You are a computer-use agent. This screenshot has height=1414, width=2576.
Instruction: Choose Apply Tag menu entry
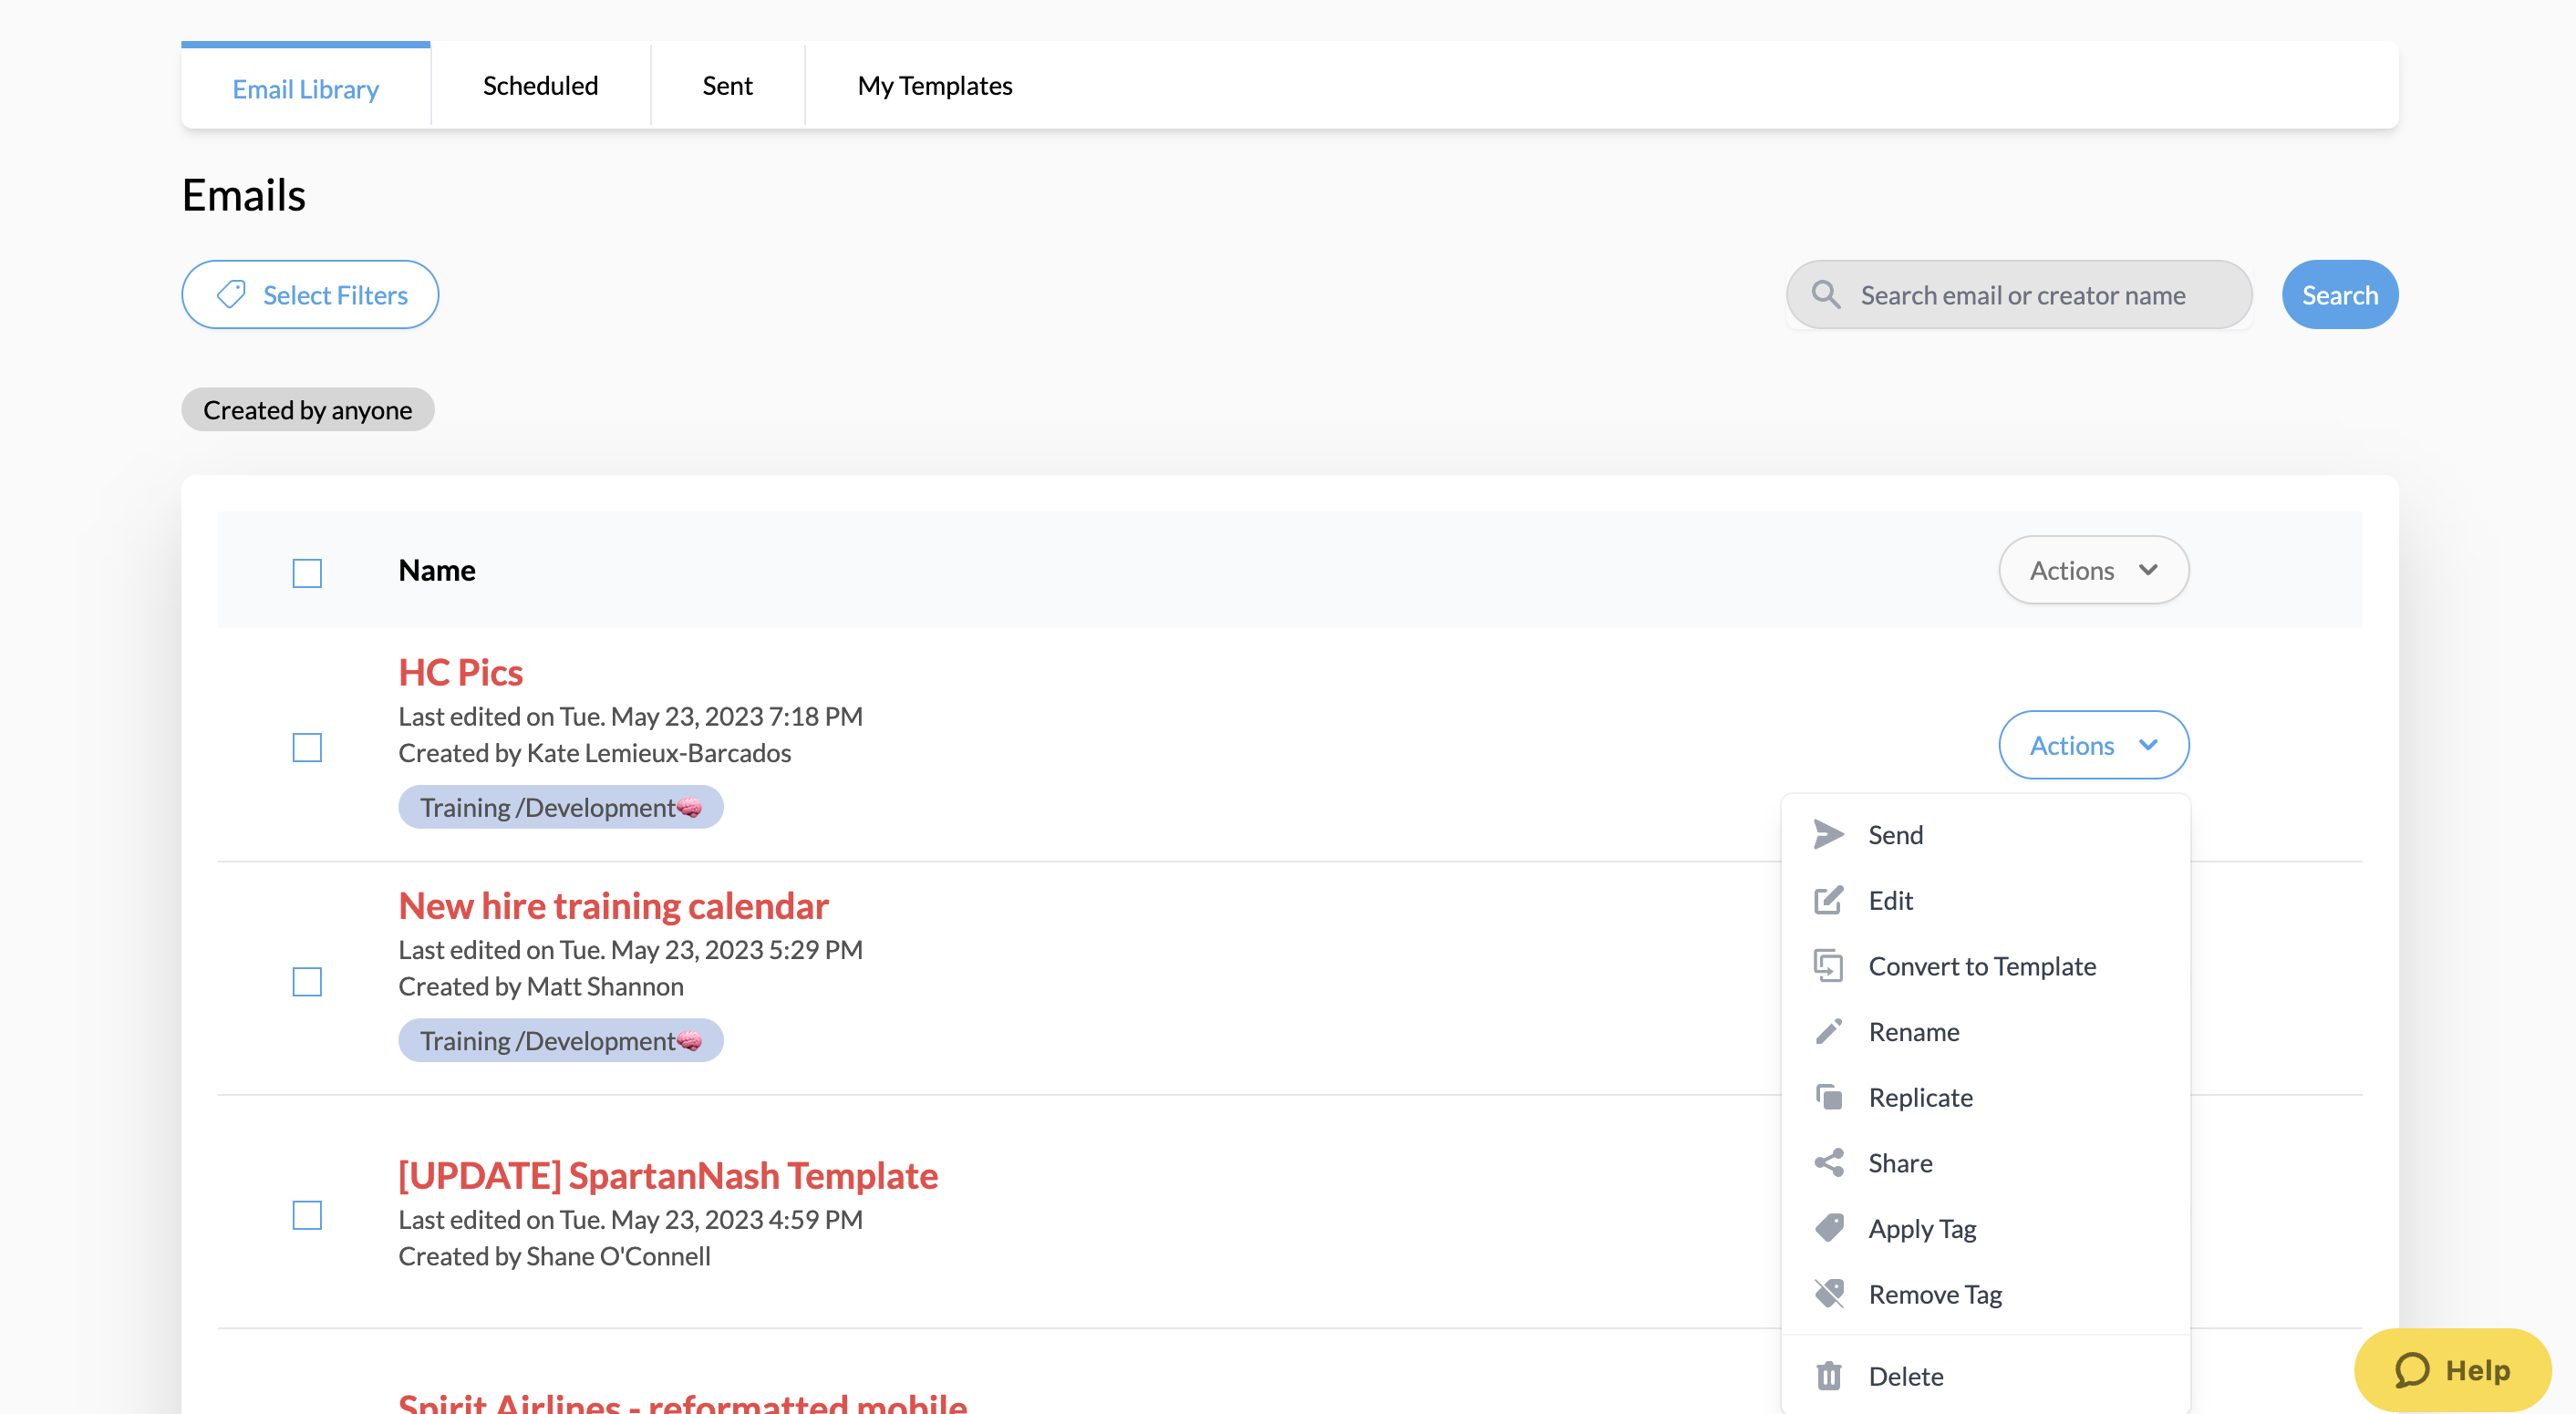[x=1985, y=1228]
